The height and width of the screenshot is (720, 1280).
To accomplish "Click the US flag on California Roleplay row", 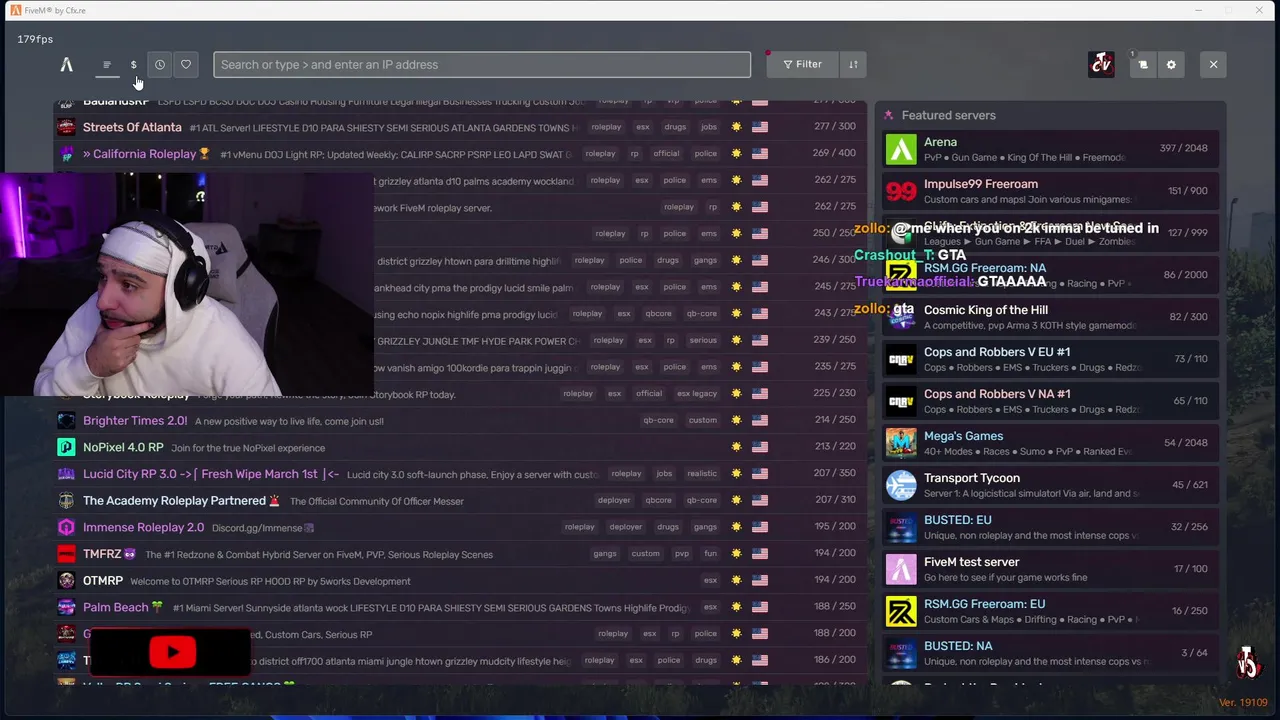I will click(x=760, y=154).
